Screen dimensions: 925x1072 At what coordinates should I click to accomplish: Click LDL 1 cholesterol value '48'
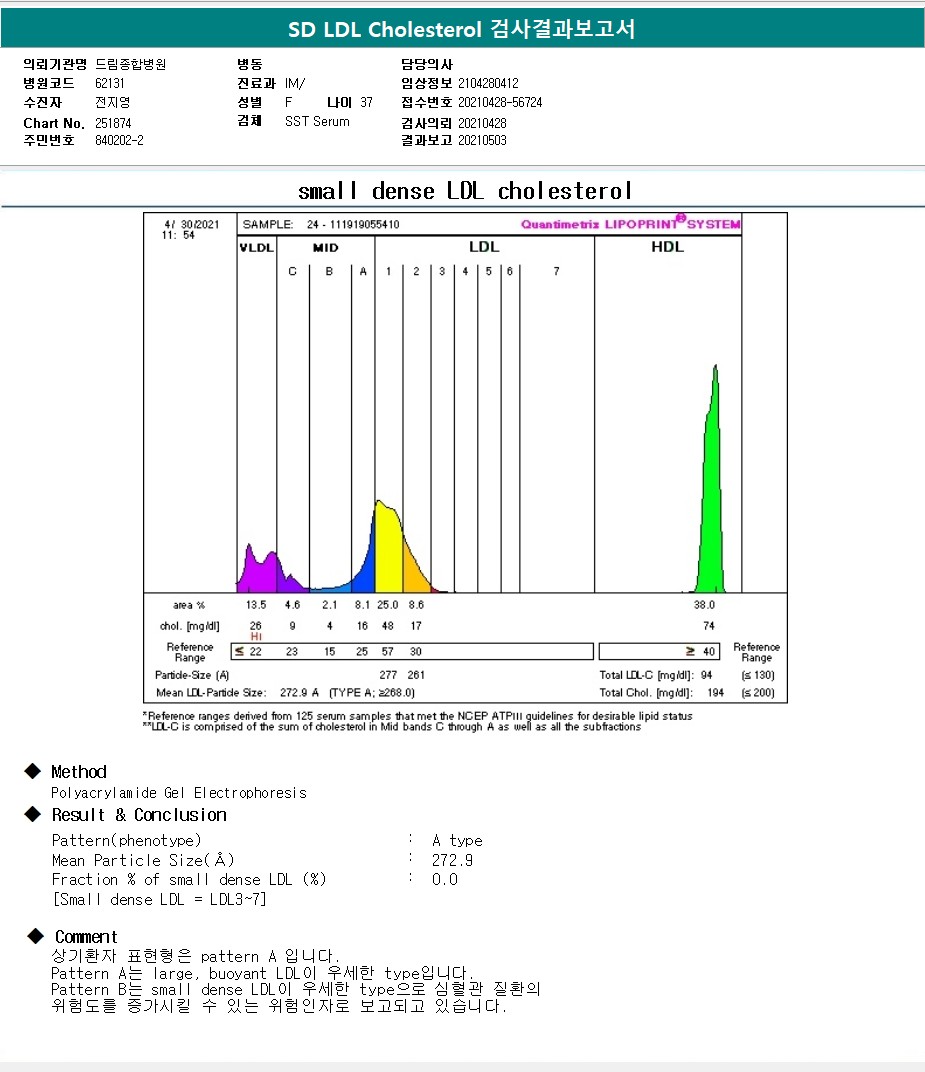coord(388,626)
